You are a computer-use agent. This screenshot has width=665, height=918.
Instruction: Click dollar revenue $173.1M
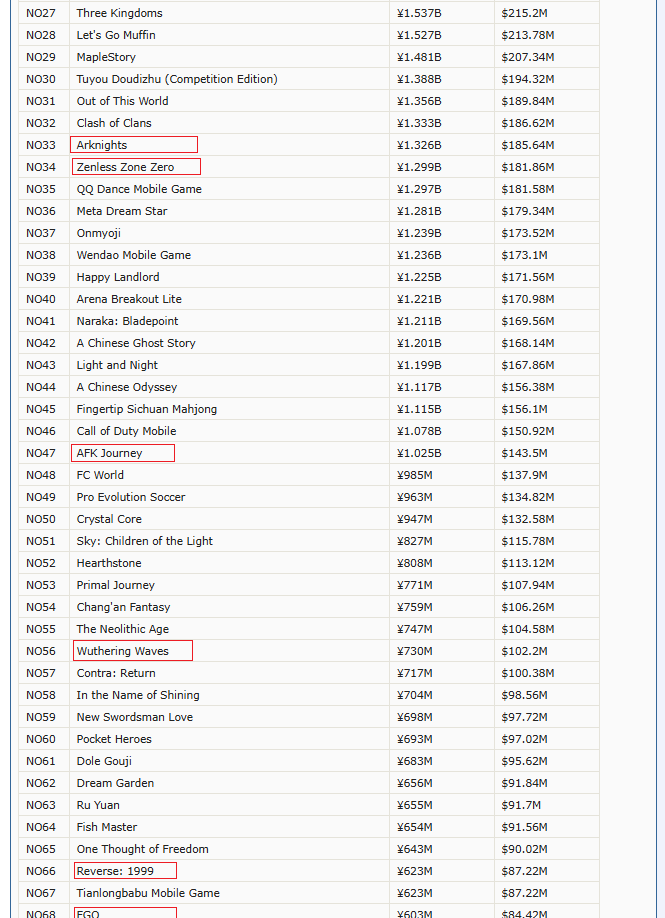pos(525,255)
